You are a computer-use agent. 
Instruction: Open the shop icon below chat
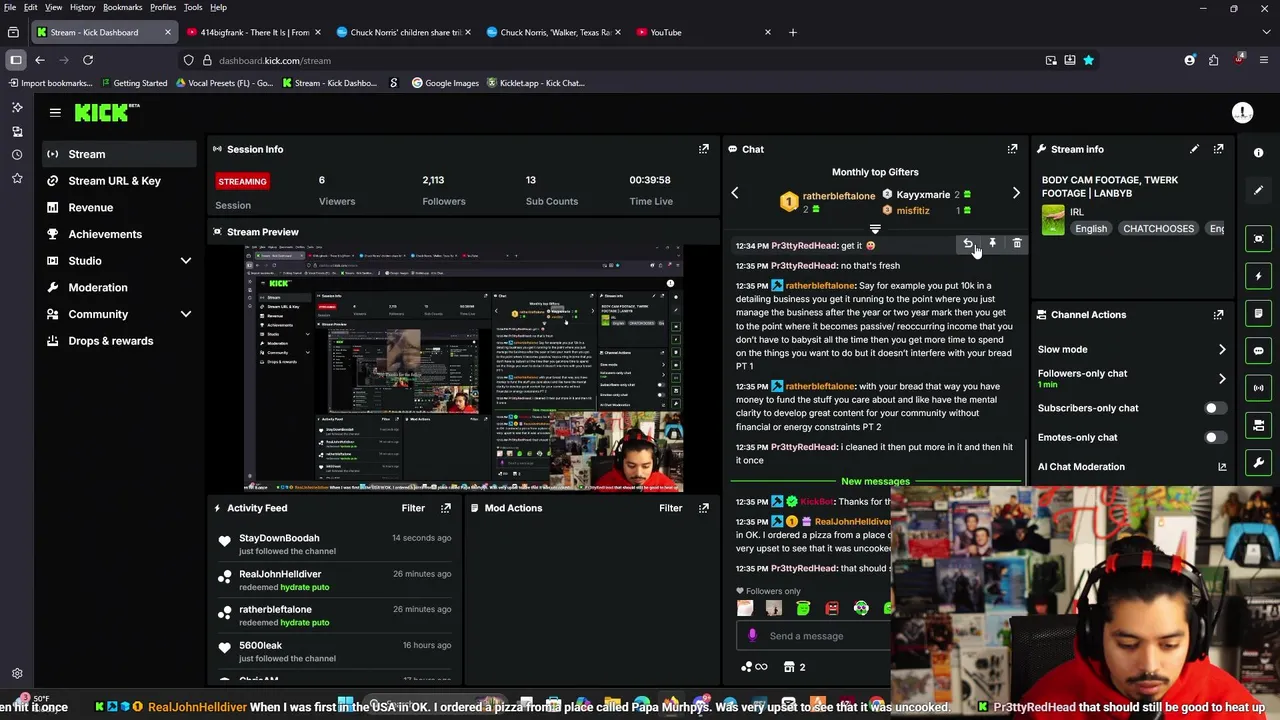tap(795, 667)
